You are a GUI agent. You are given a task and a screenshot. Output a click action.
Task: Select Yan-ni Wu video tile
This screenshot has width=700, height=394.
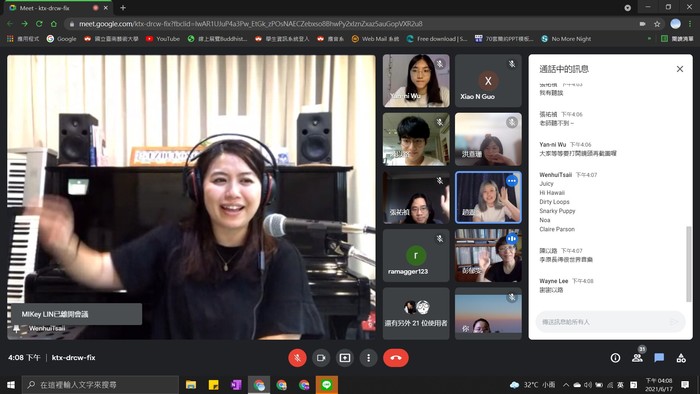[x=416, y=81]
